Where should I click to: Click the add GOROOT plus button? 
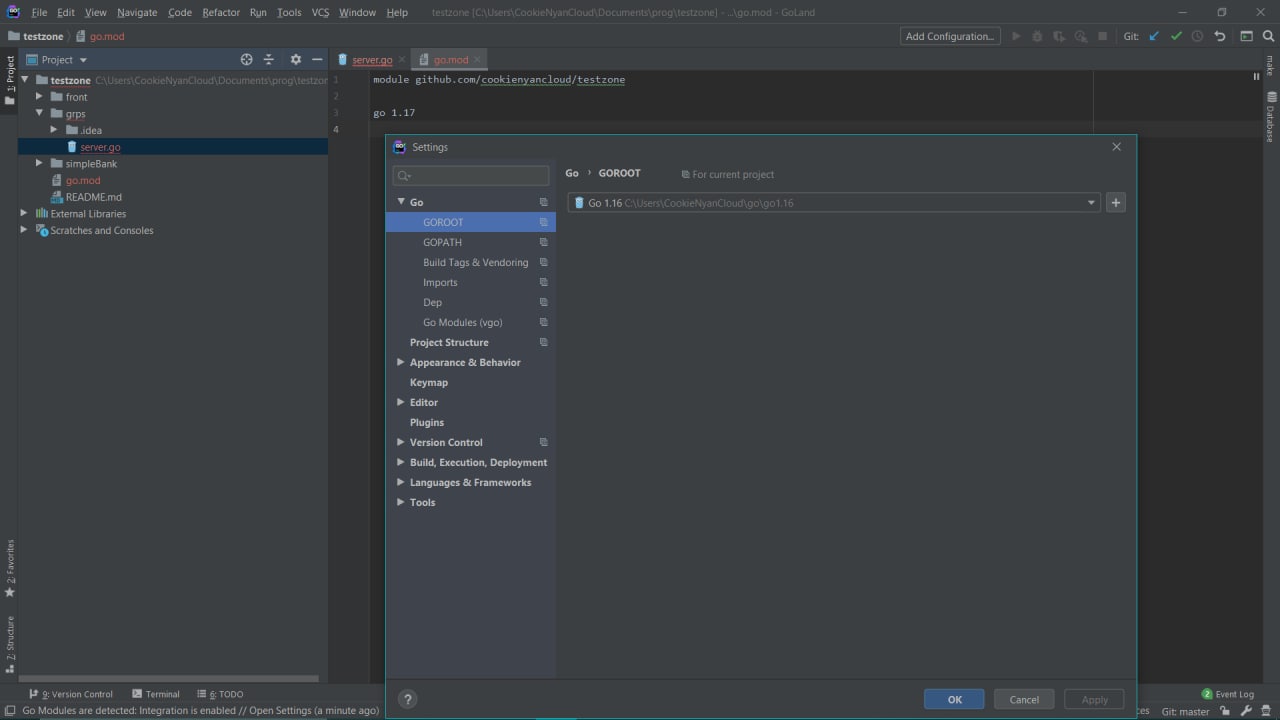(1116, 203)
